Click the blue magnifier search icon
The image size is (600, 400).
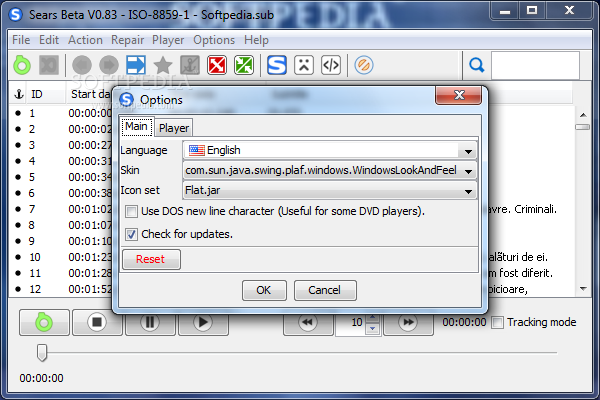click(476, 65)
